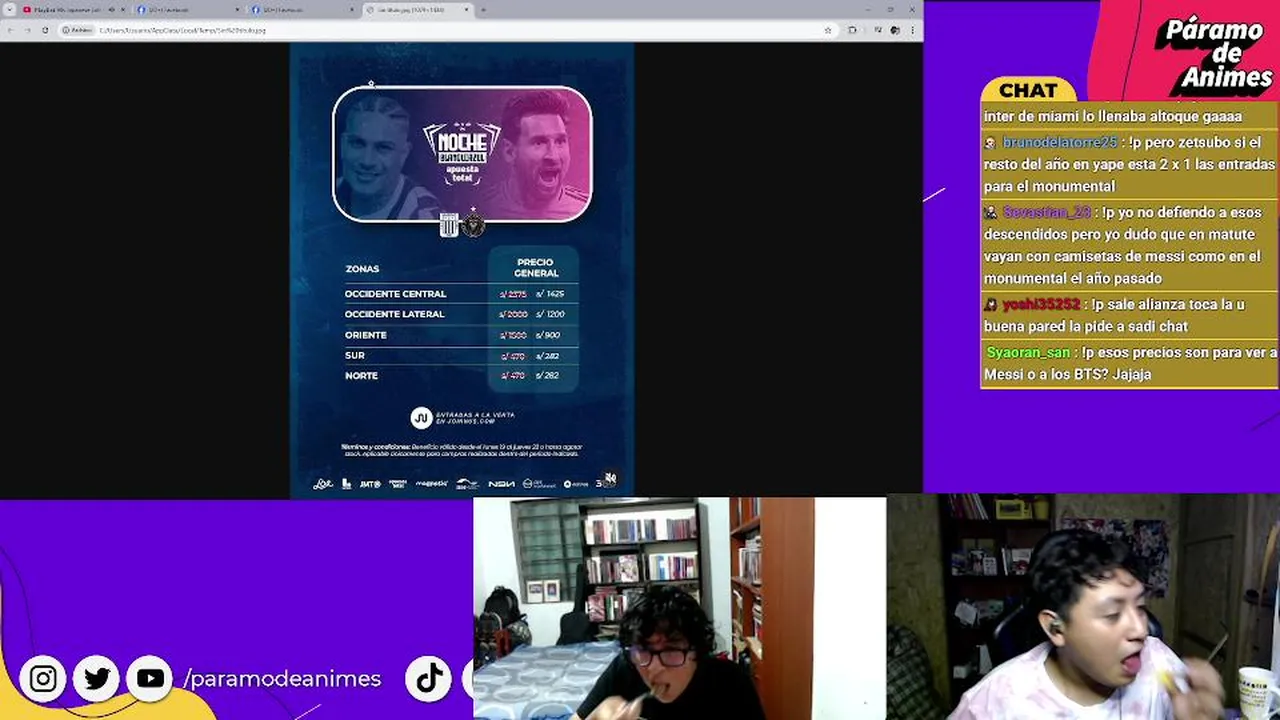Select the NORTE row label

[x=362, y=376]
